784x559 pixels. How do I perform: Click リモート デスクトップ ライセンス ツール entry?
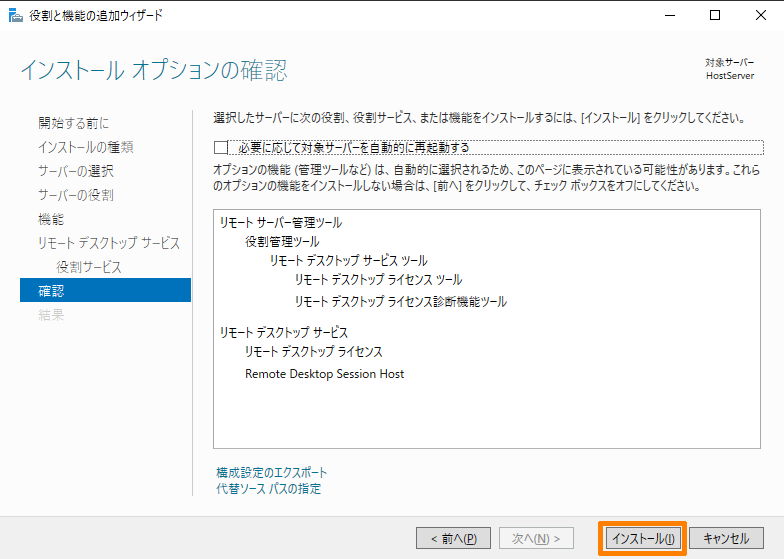click(x=378, y=280)
